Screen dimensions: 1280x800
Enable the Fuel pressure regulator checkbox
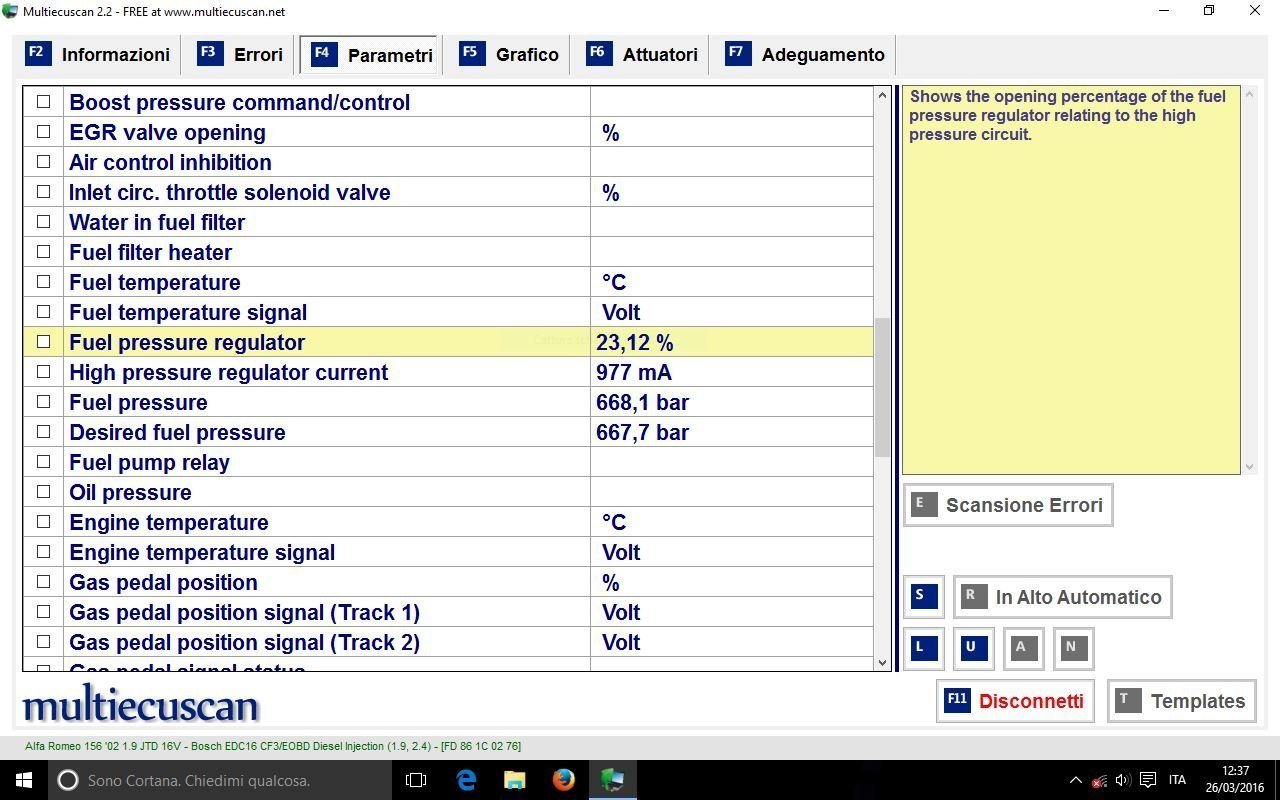[x=43, y=341]
